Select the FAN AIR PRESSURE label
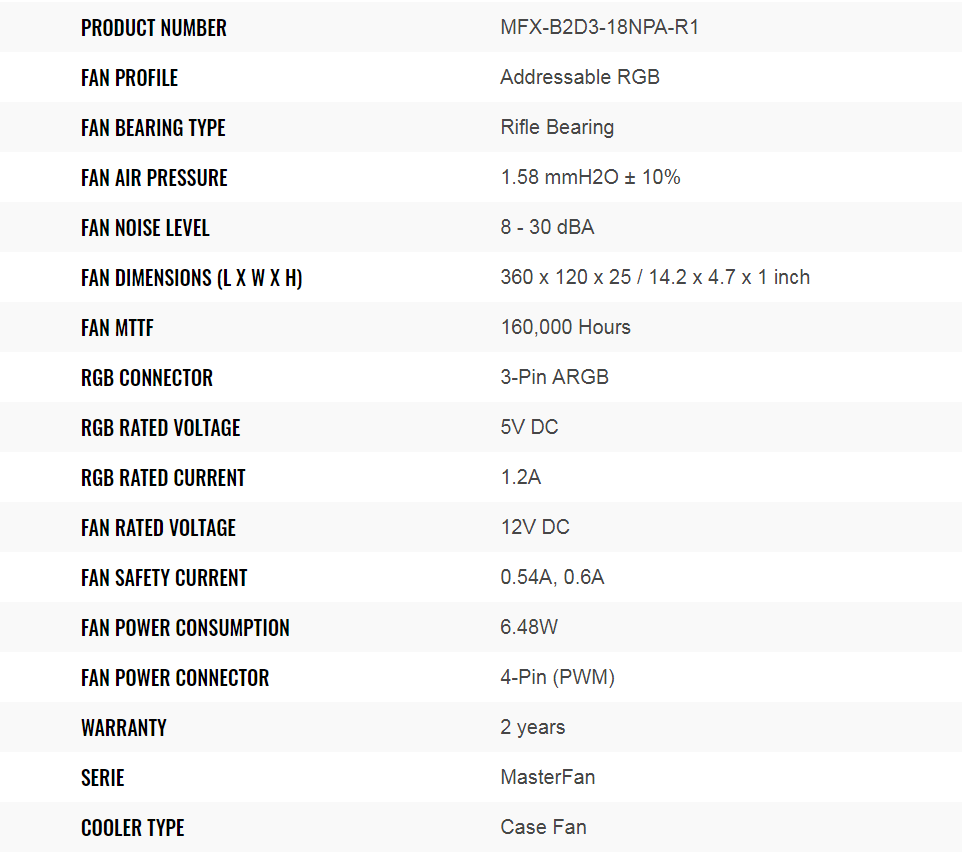This screenshot has height=852, width=962. tap(154, 178)
